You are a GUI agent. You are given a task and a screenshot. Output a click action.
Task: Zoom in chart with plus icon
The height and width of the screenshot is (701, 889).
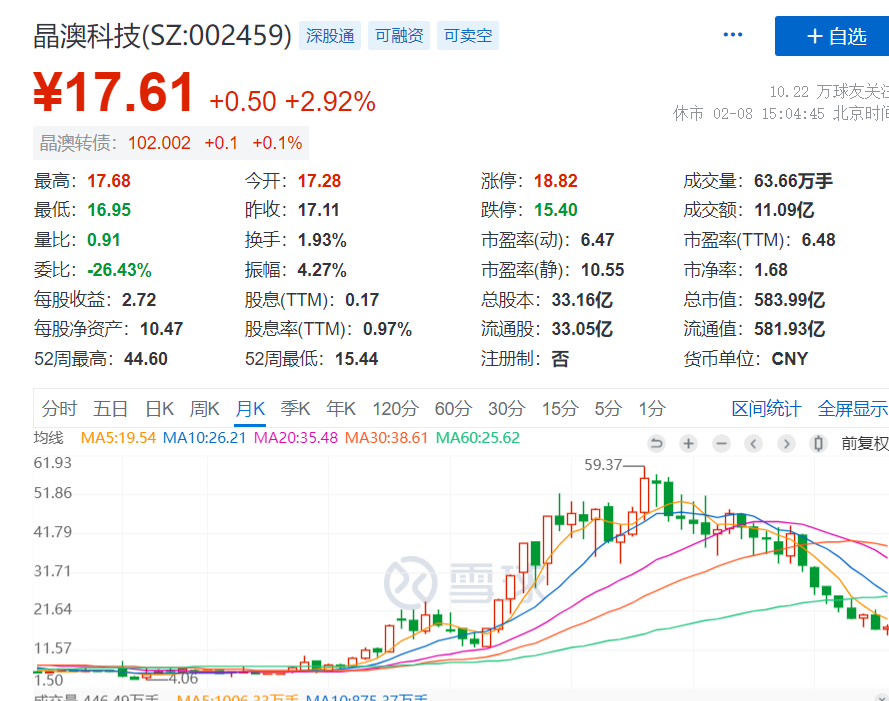[688, 443]
